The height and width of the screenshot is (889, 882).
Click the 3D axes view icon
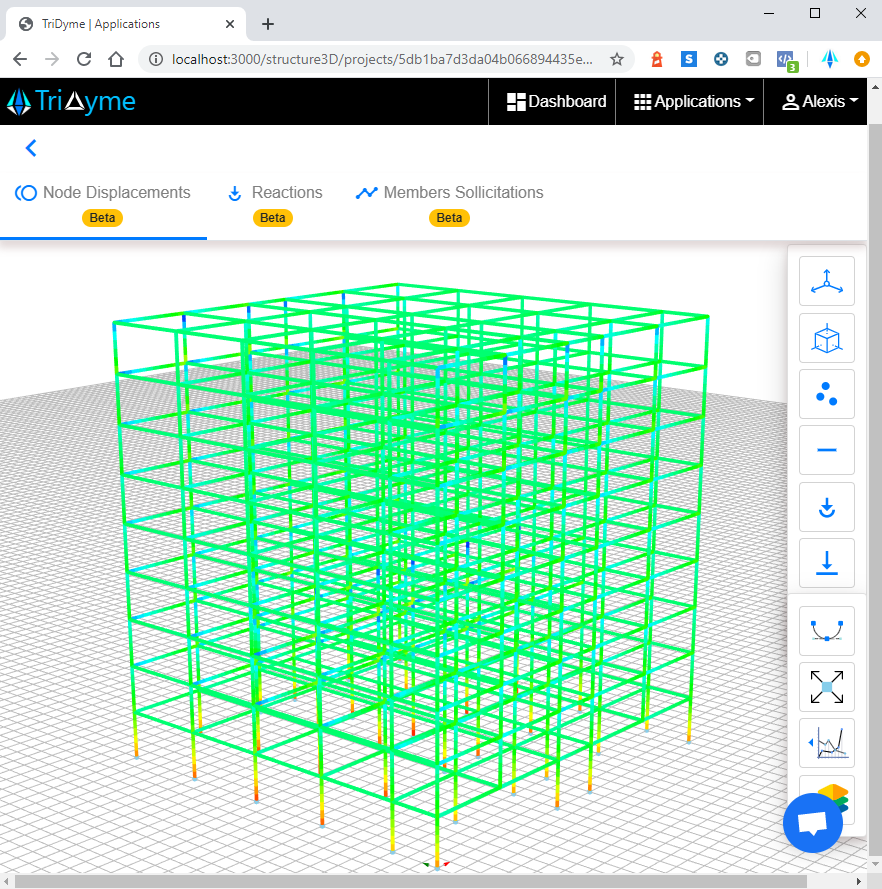(x=826, y=281)
